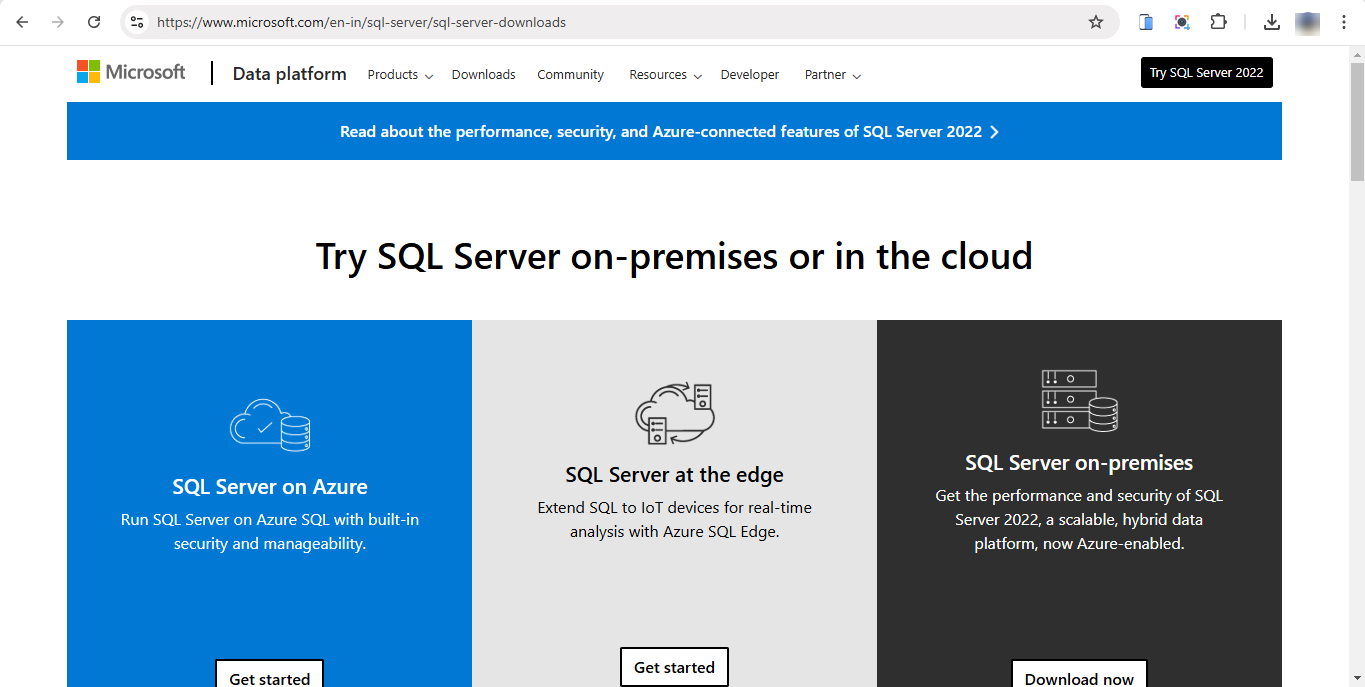Open the browser extensions puzzle icon
The width and height of the screenshot is (1365, 687).
1219,22
